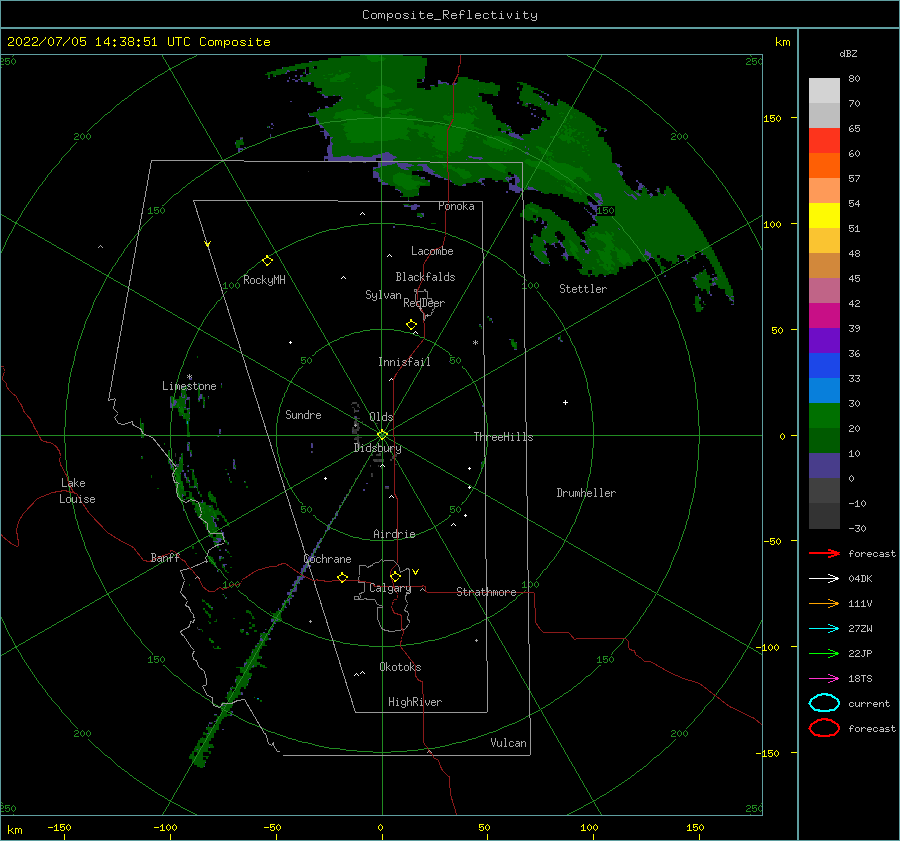The width and height of the screenshot is (900, 841).
Task: Click the cyan 27ZW arrow icon
Action: point(824,629)
